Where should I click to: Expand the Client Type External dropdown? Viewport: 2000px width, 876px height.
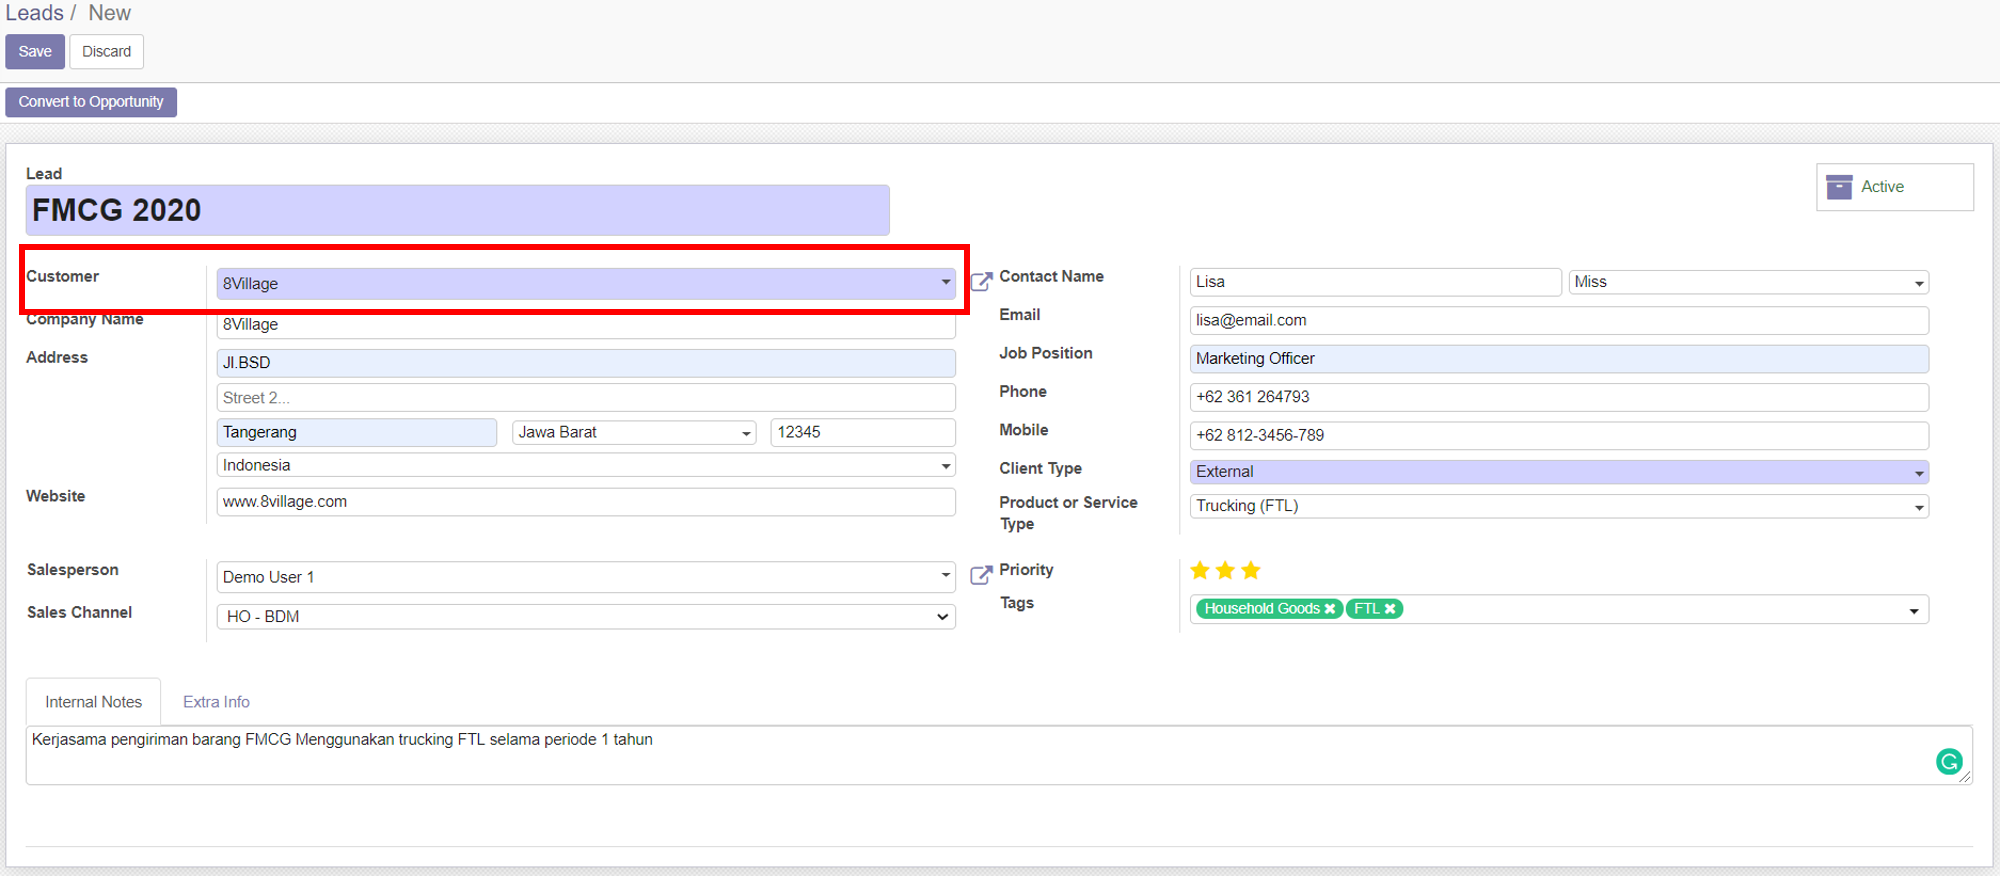click(x=1919, y=473)
